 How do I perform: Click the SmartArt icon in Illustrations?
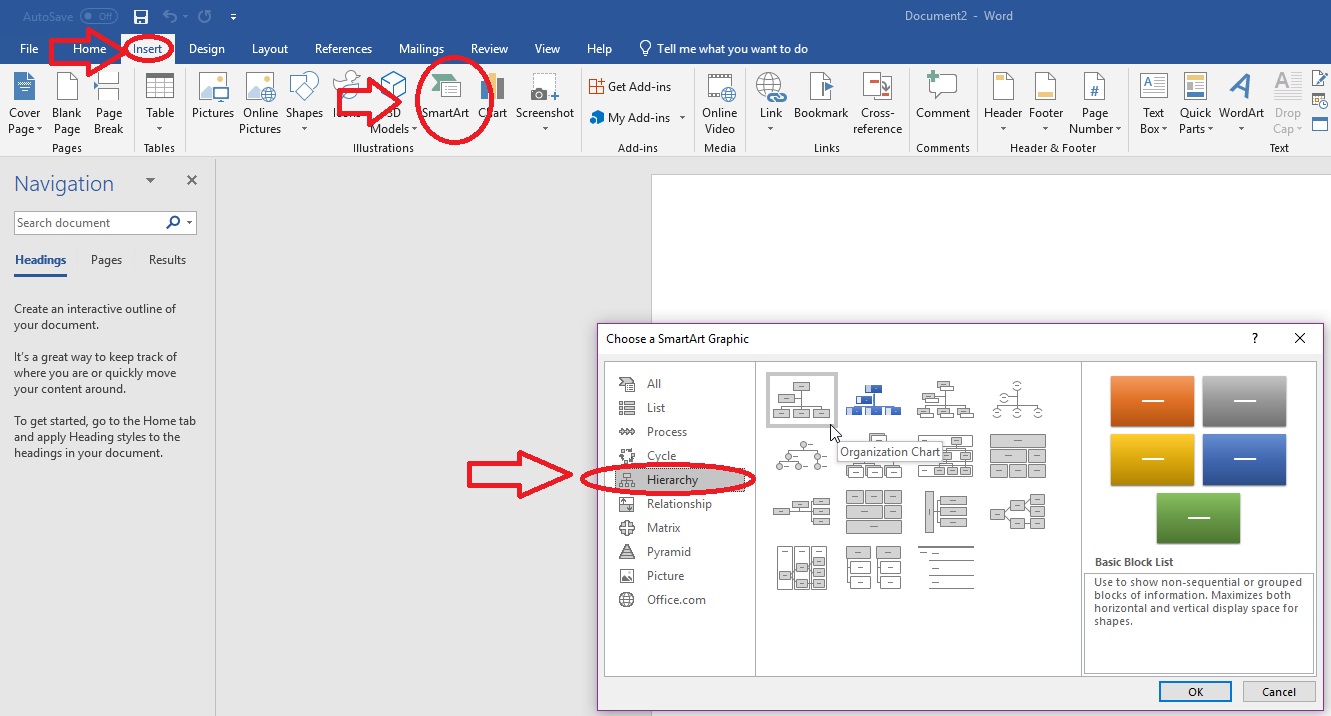tap(445, 91)
